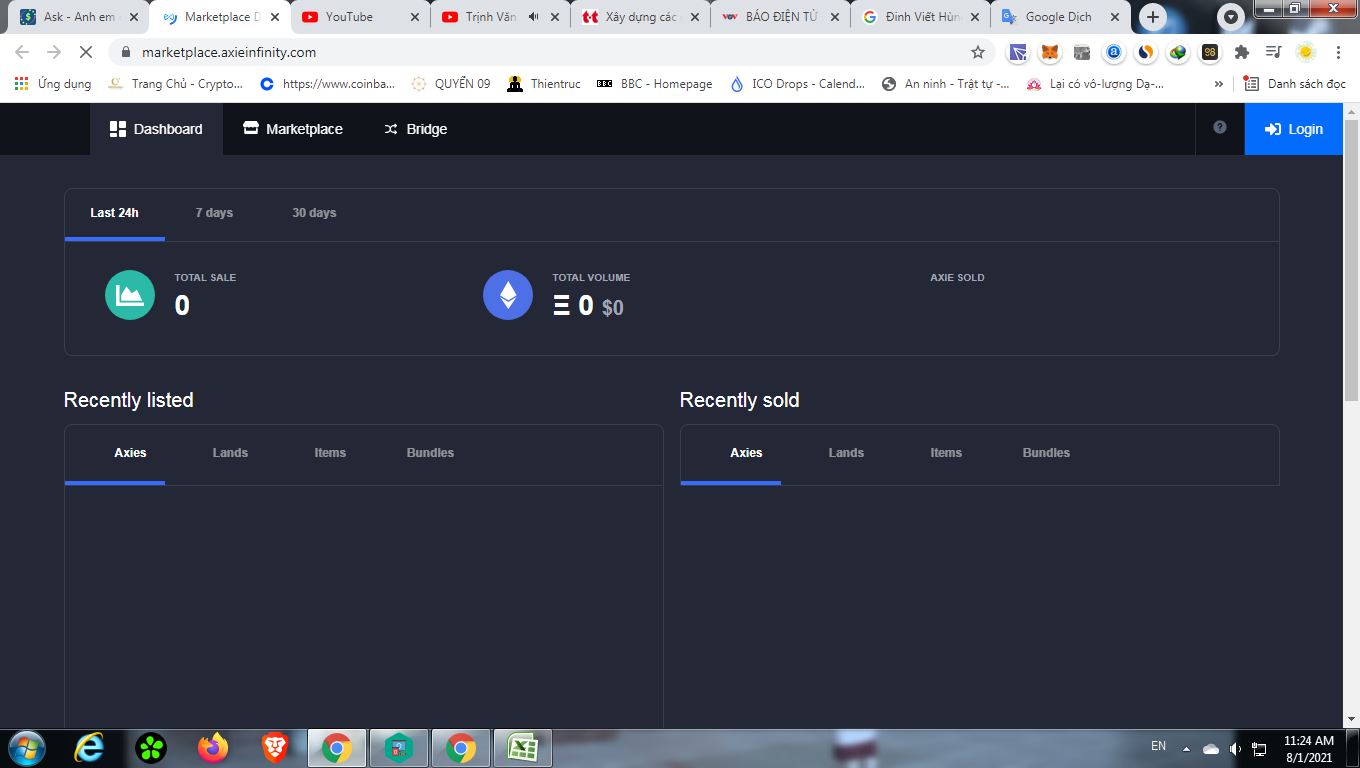Switch to the YouTube browser tab
This screenshot has width=1360, height=768.
click(361, 17)
